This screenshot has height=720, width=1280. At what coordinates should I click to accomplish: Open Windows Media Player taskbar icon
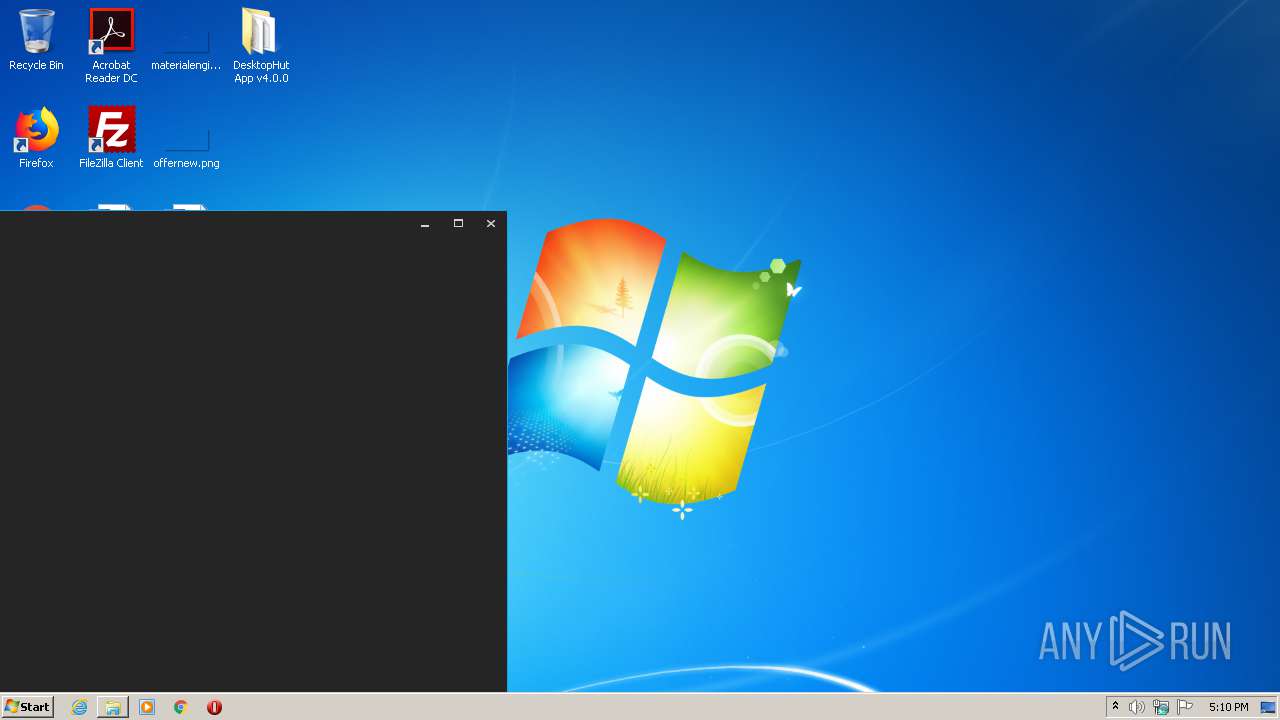point(147,707)
